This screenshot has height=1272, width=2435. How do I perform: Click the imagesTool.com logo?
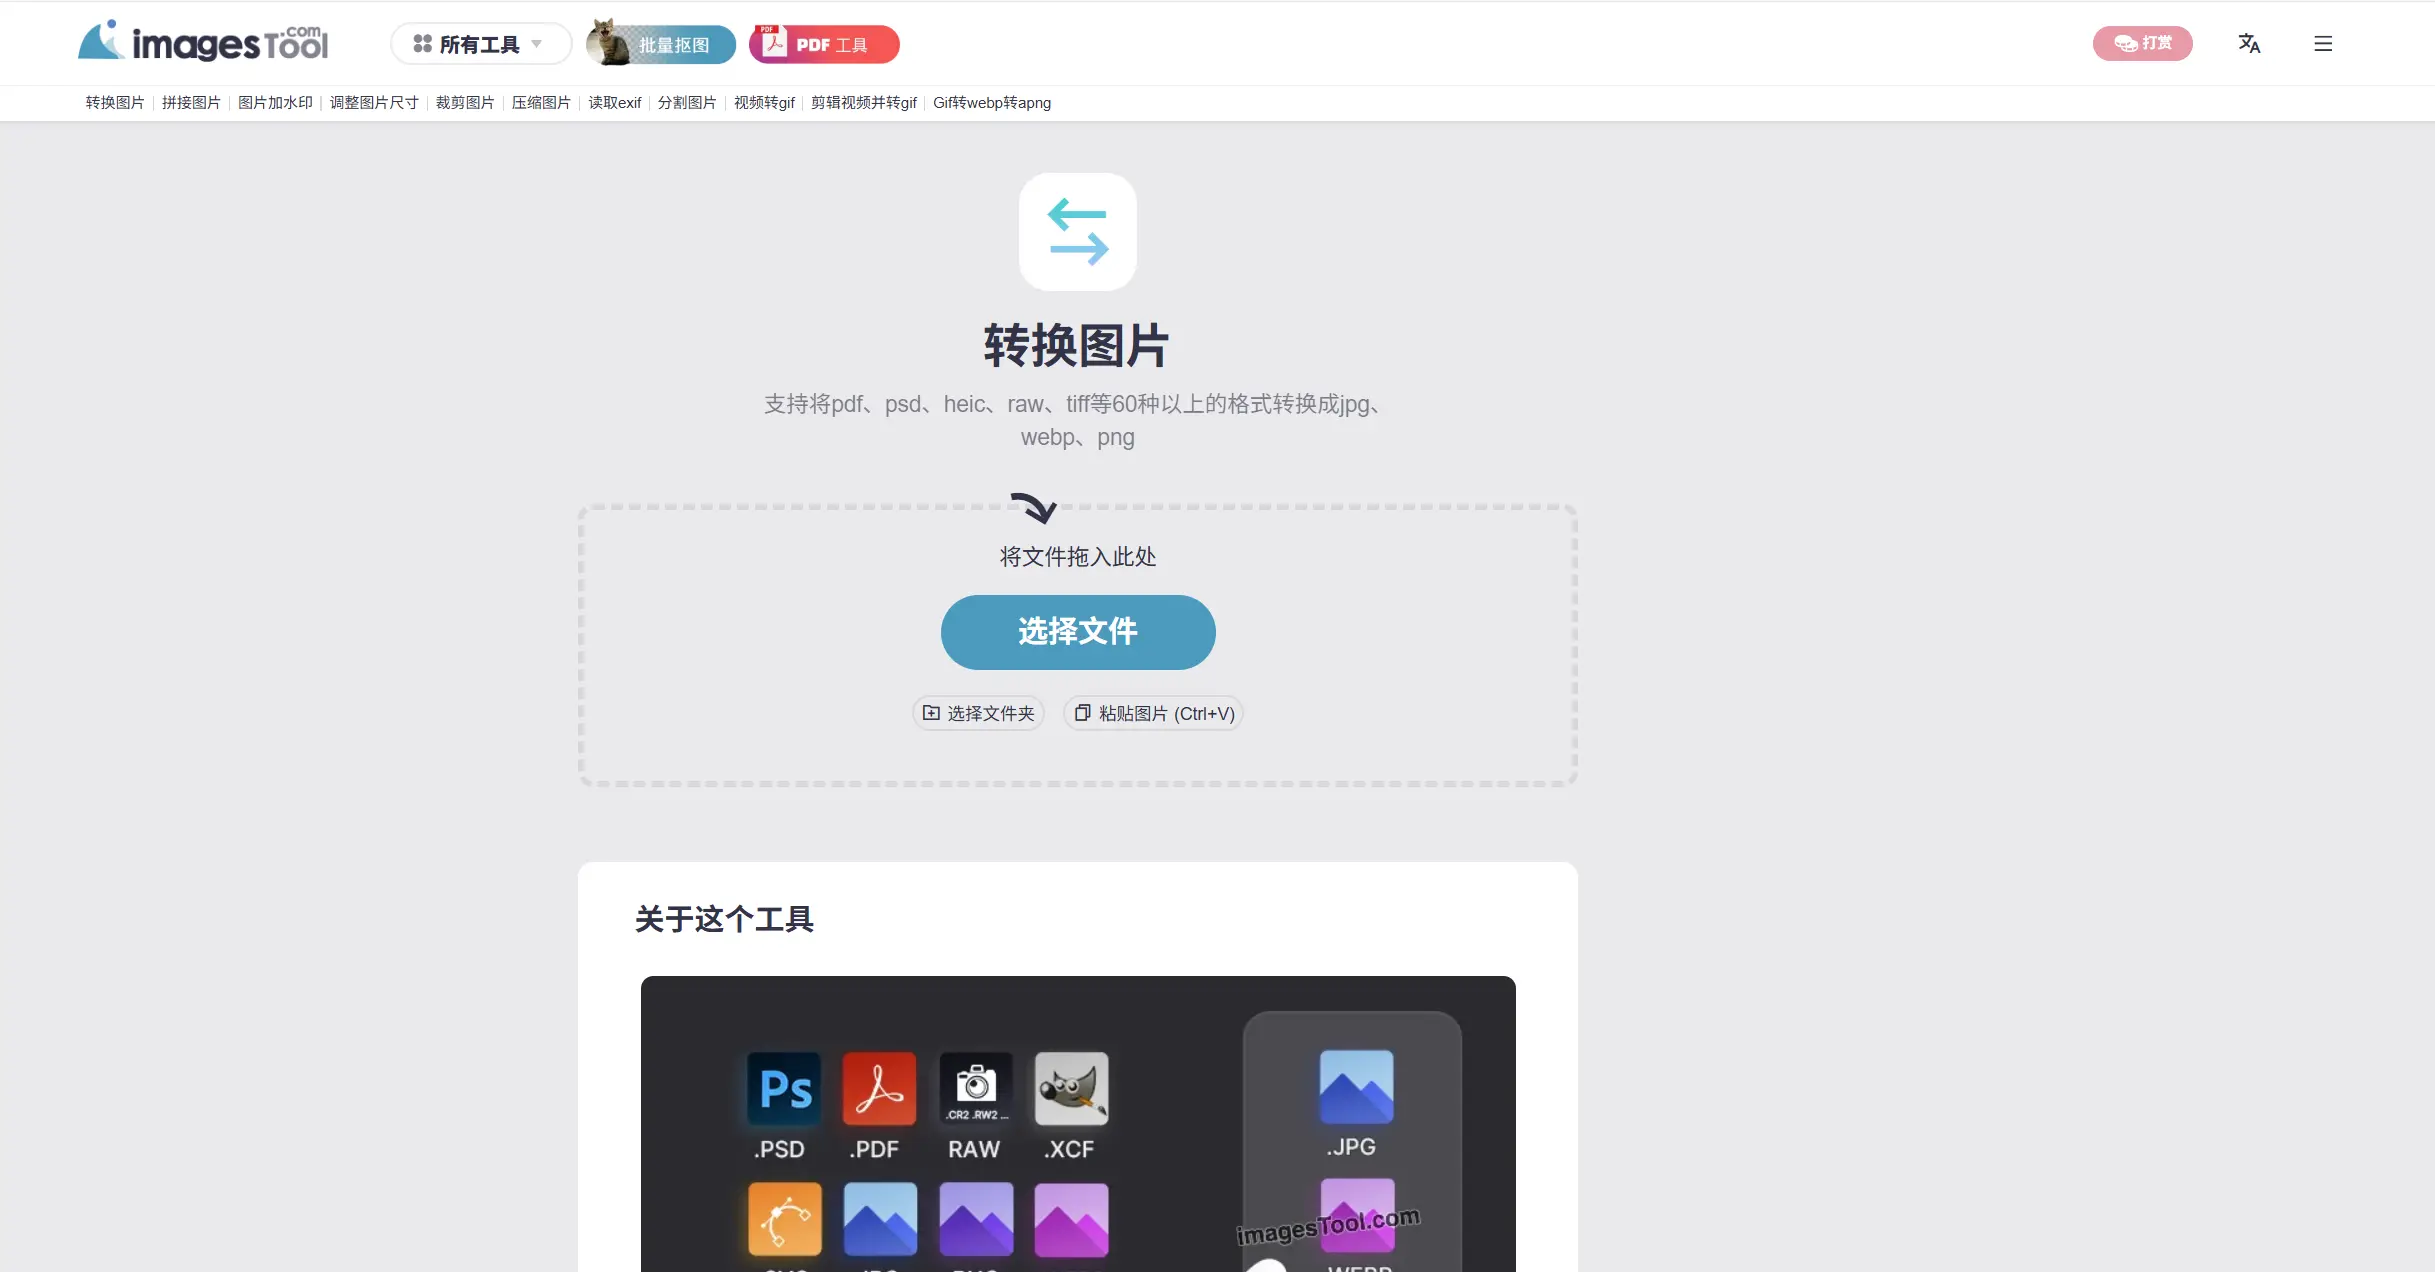point(203,42)
